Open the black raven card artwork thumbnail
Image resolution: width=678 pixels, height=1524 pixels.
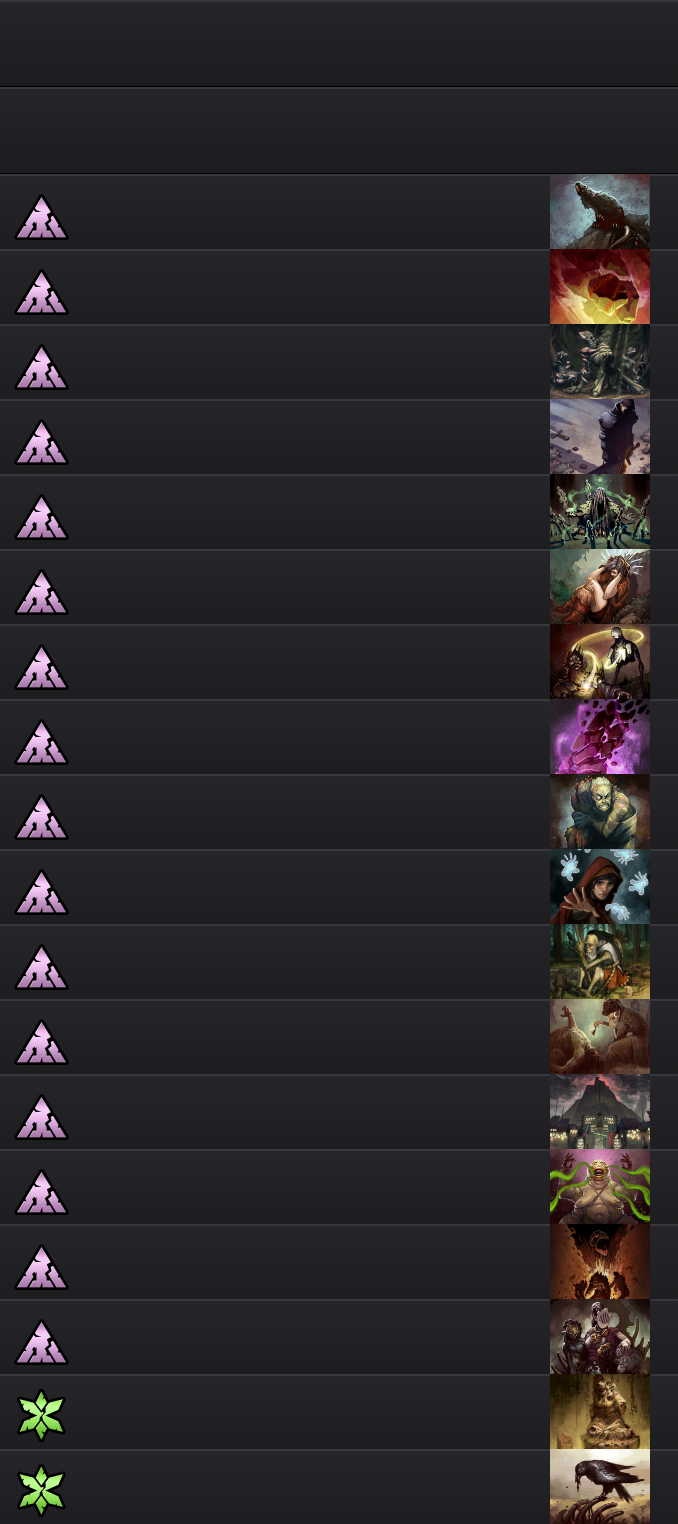coord(600,1487)
